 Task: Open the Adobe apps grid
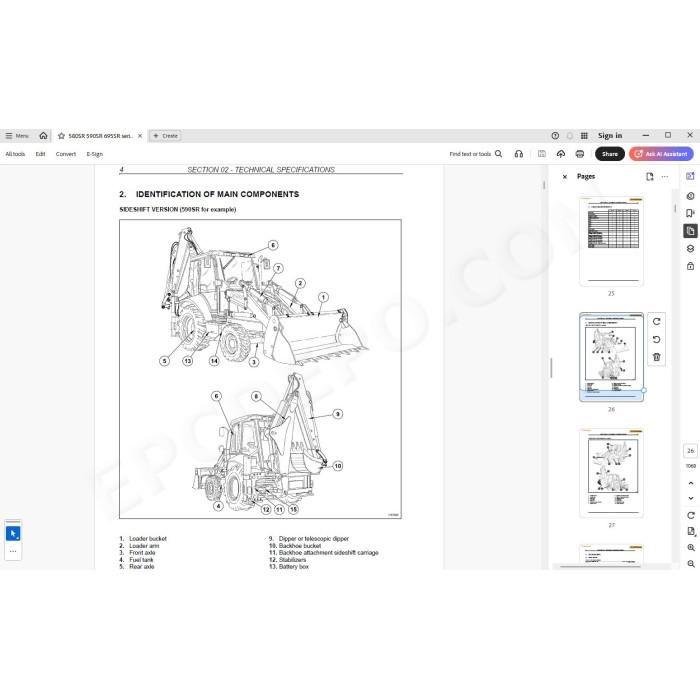tap(584, 136)
